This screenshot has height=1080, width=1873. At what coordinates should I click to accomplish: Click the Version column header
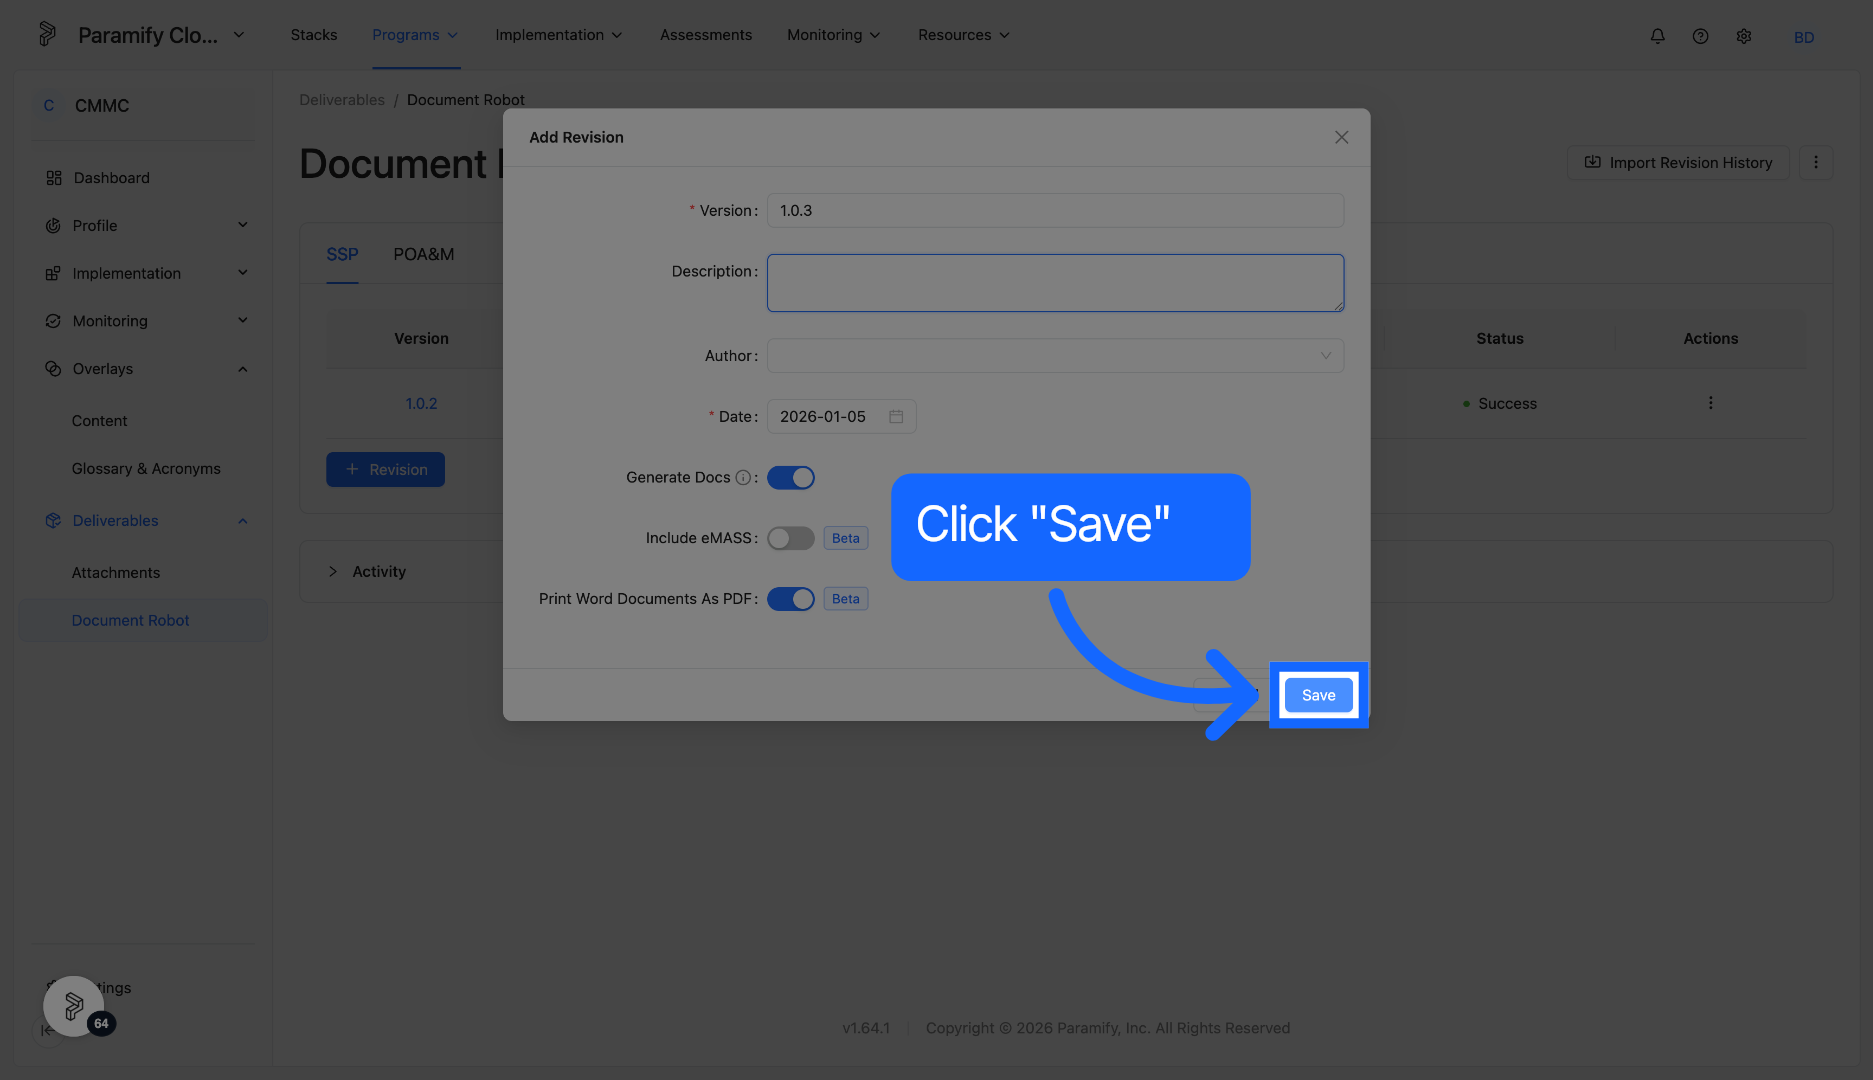coord(421,339)
